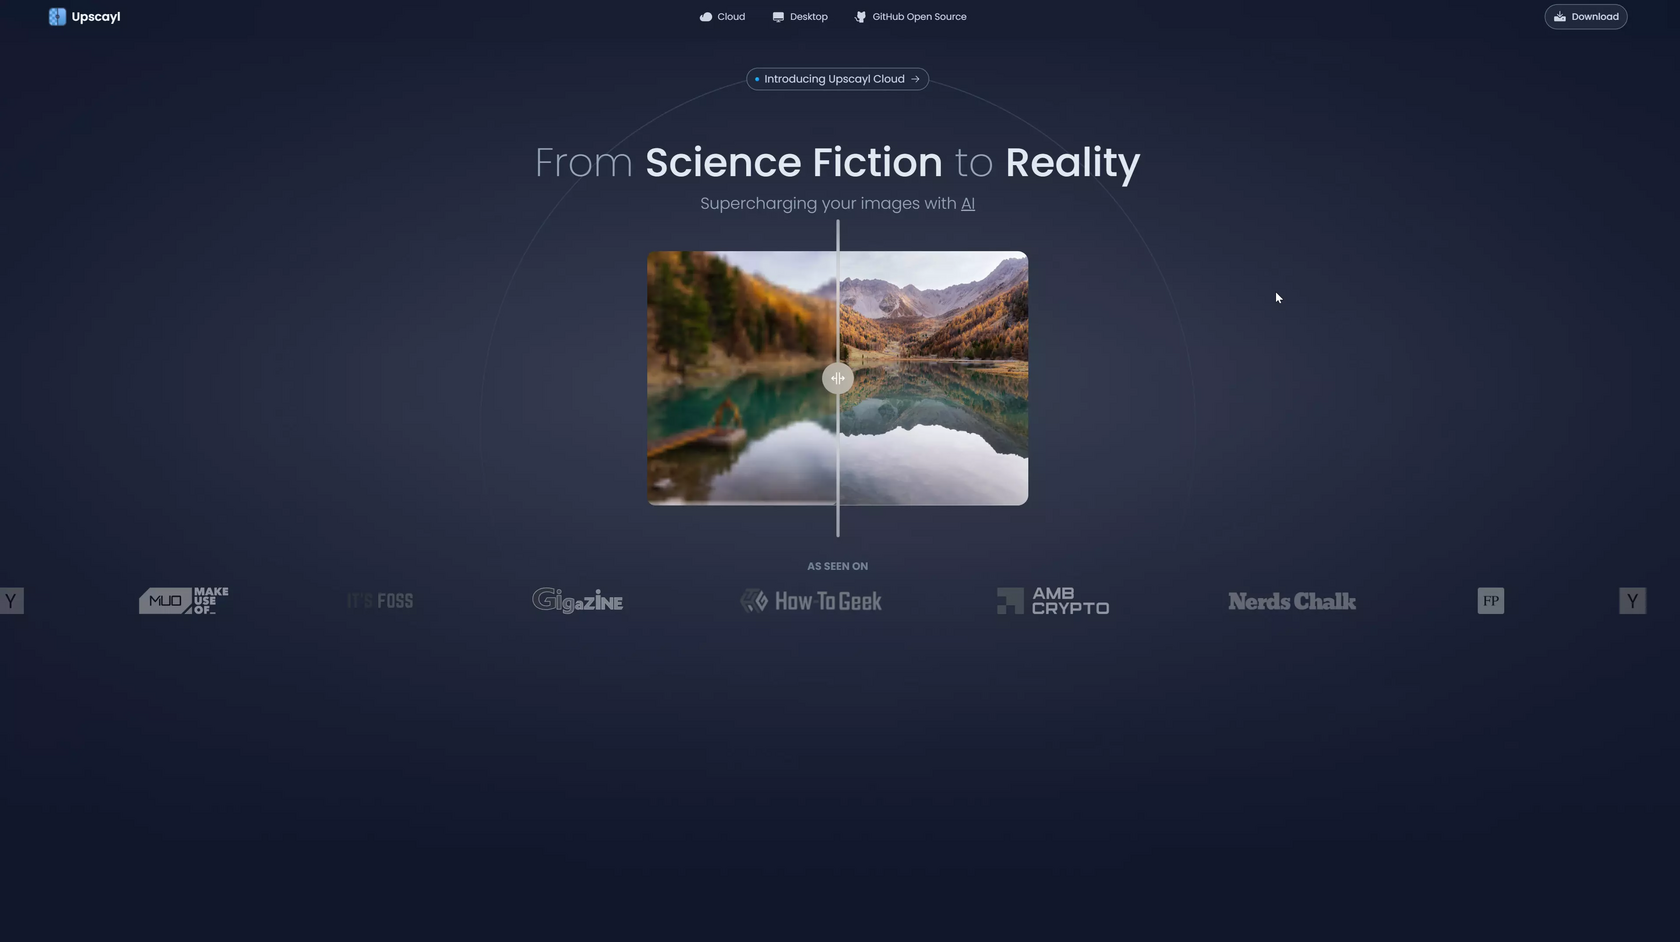The image size is (1680, 942).
Task: Click the MakeUseOf logo
Action: (184, 600)
